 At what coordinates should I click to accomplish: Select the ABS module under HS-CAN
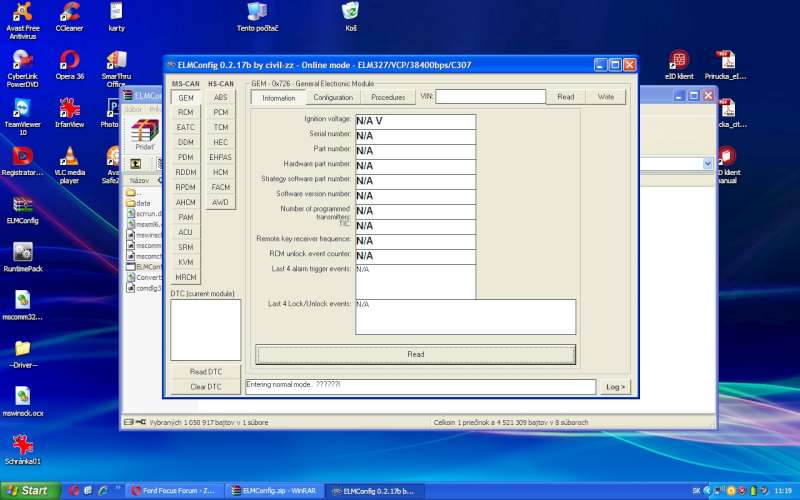(x=220, y=98)
